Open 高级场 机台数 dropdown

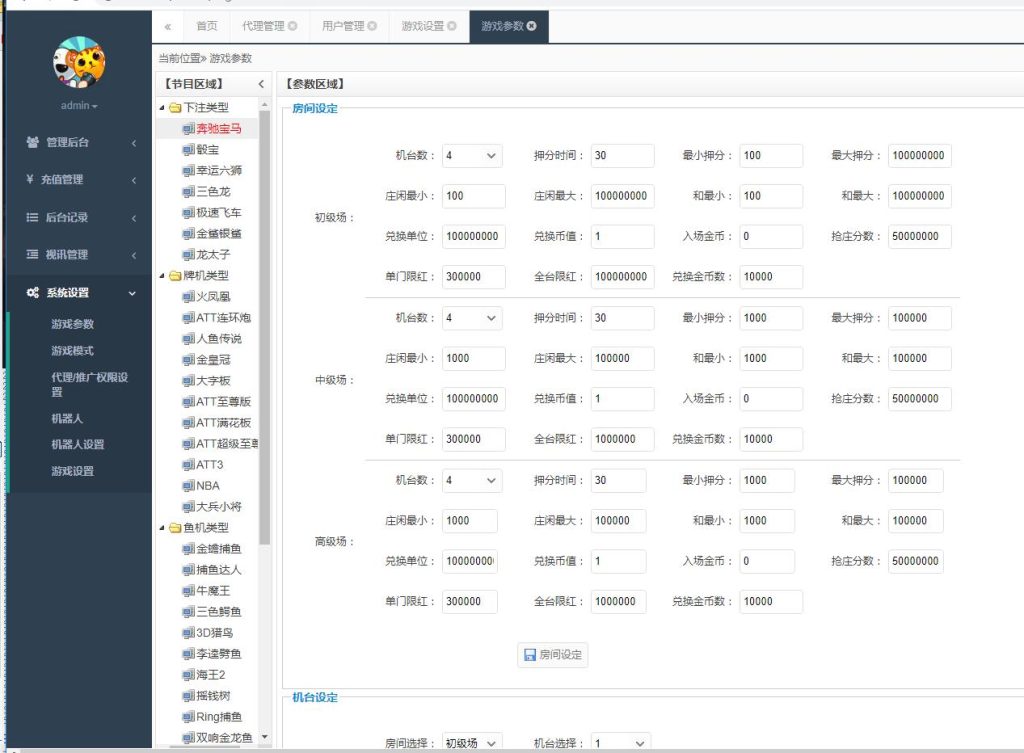[x=472, y=481]
